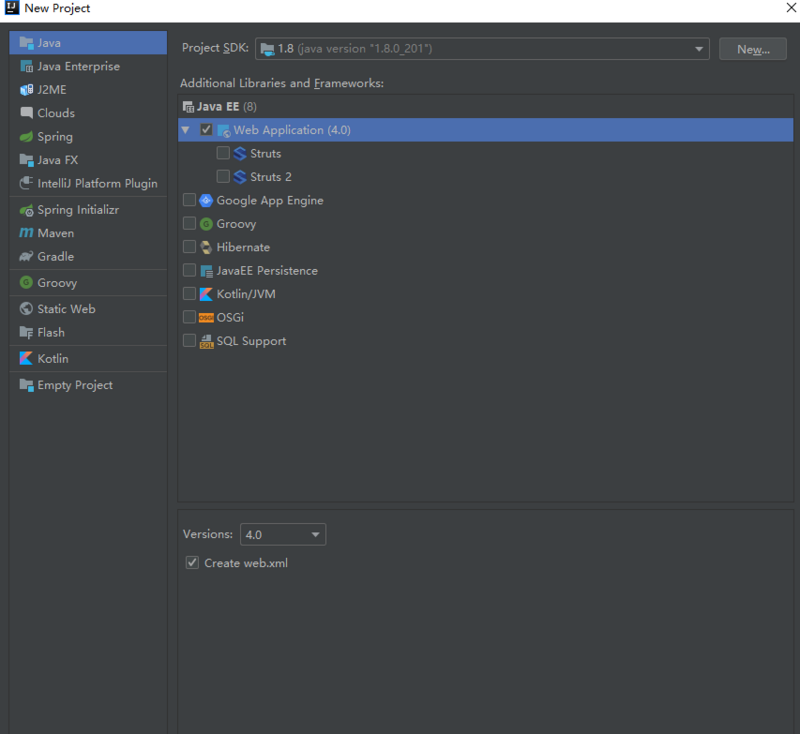Enable the Struts checkbox
Image resolution: width=800 pixels, height=734 pixels.
coord(223,153)
